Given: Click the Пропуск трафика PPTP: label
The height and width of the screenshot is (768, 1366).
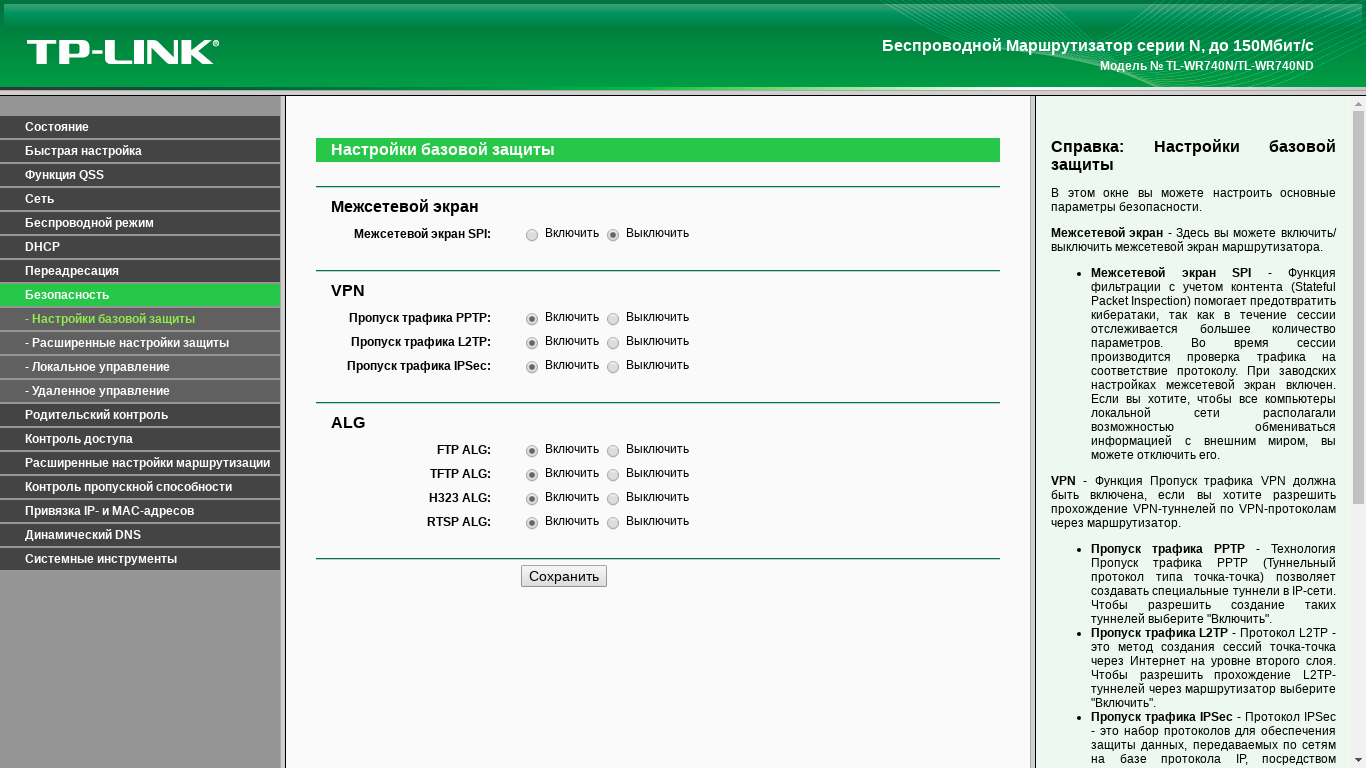Looking at the screenshot, I should pos(420,318).
